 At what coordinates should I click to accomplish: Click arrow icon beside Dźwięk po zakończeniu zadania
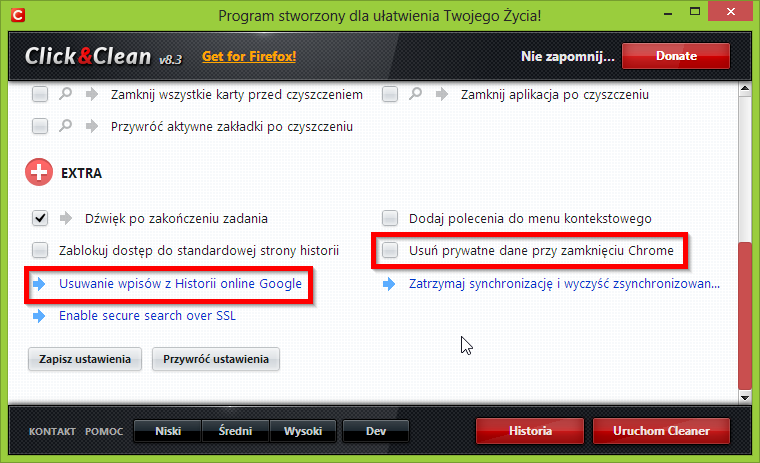(65, 218)
